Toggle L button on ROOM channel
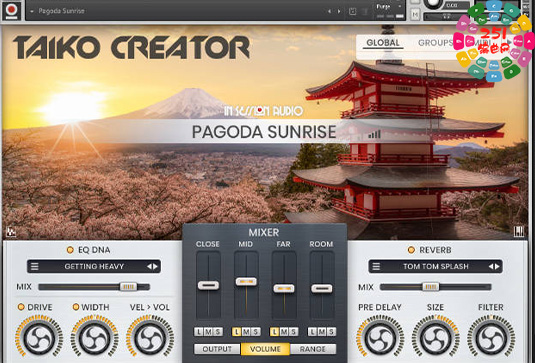535x363 pixels. tap(313, 332)
